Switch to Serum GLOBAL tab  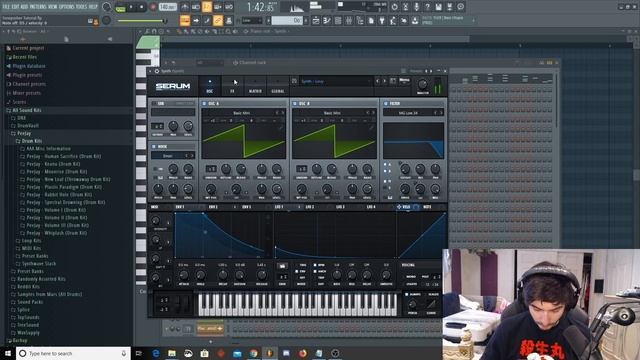coord(278,86)
